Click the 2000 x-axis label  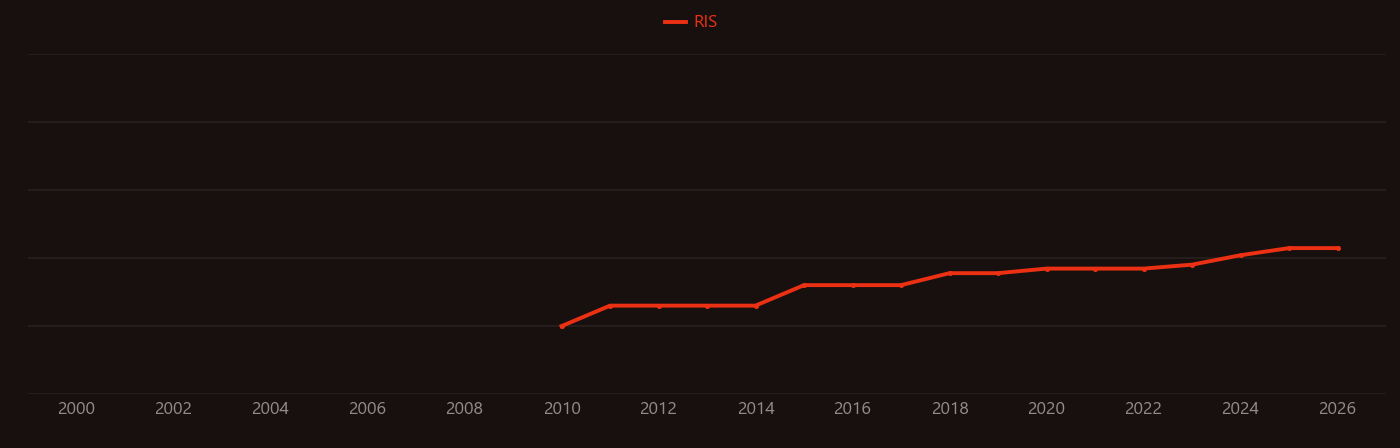click(x=77, y=409)
